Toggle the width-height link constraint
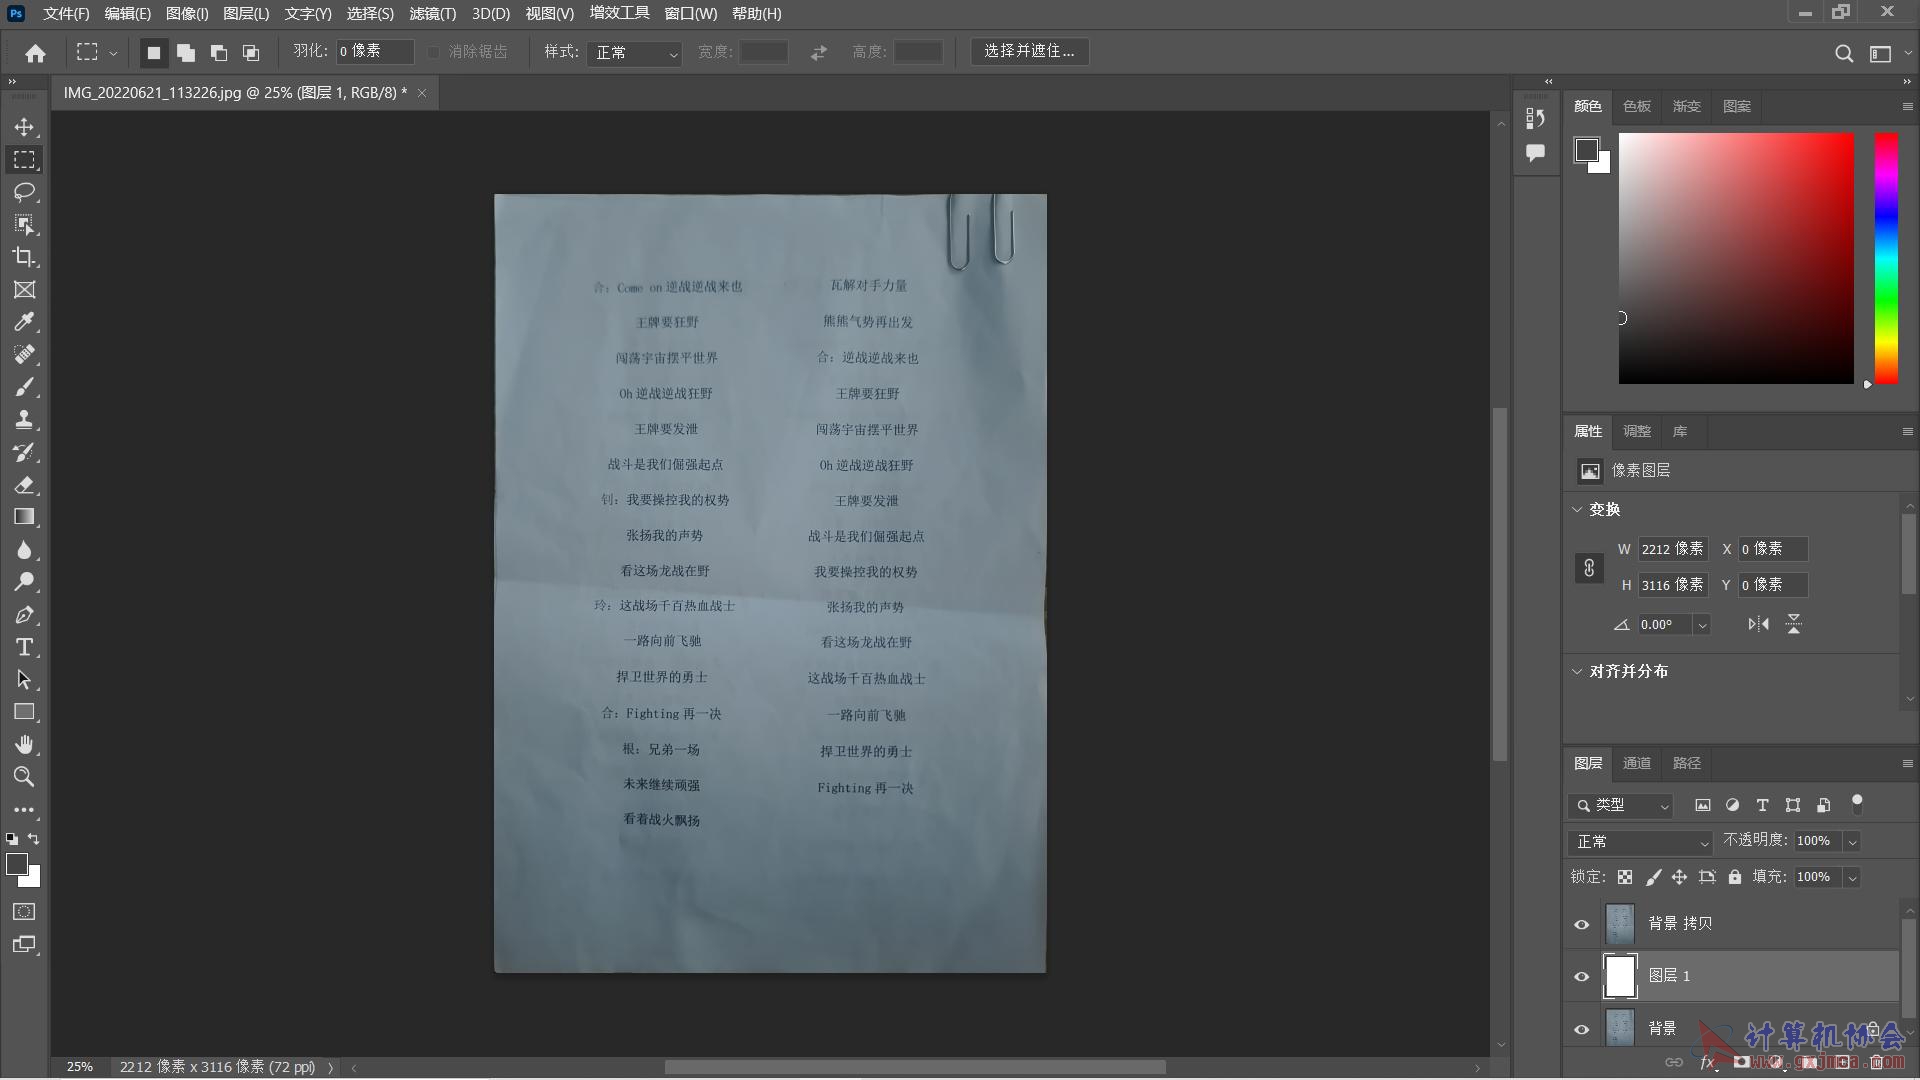 pyautogui.click(x=1589, y=568)
